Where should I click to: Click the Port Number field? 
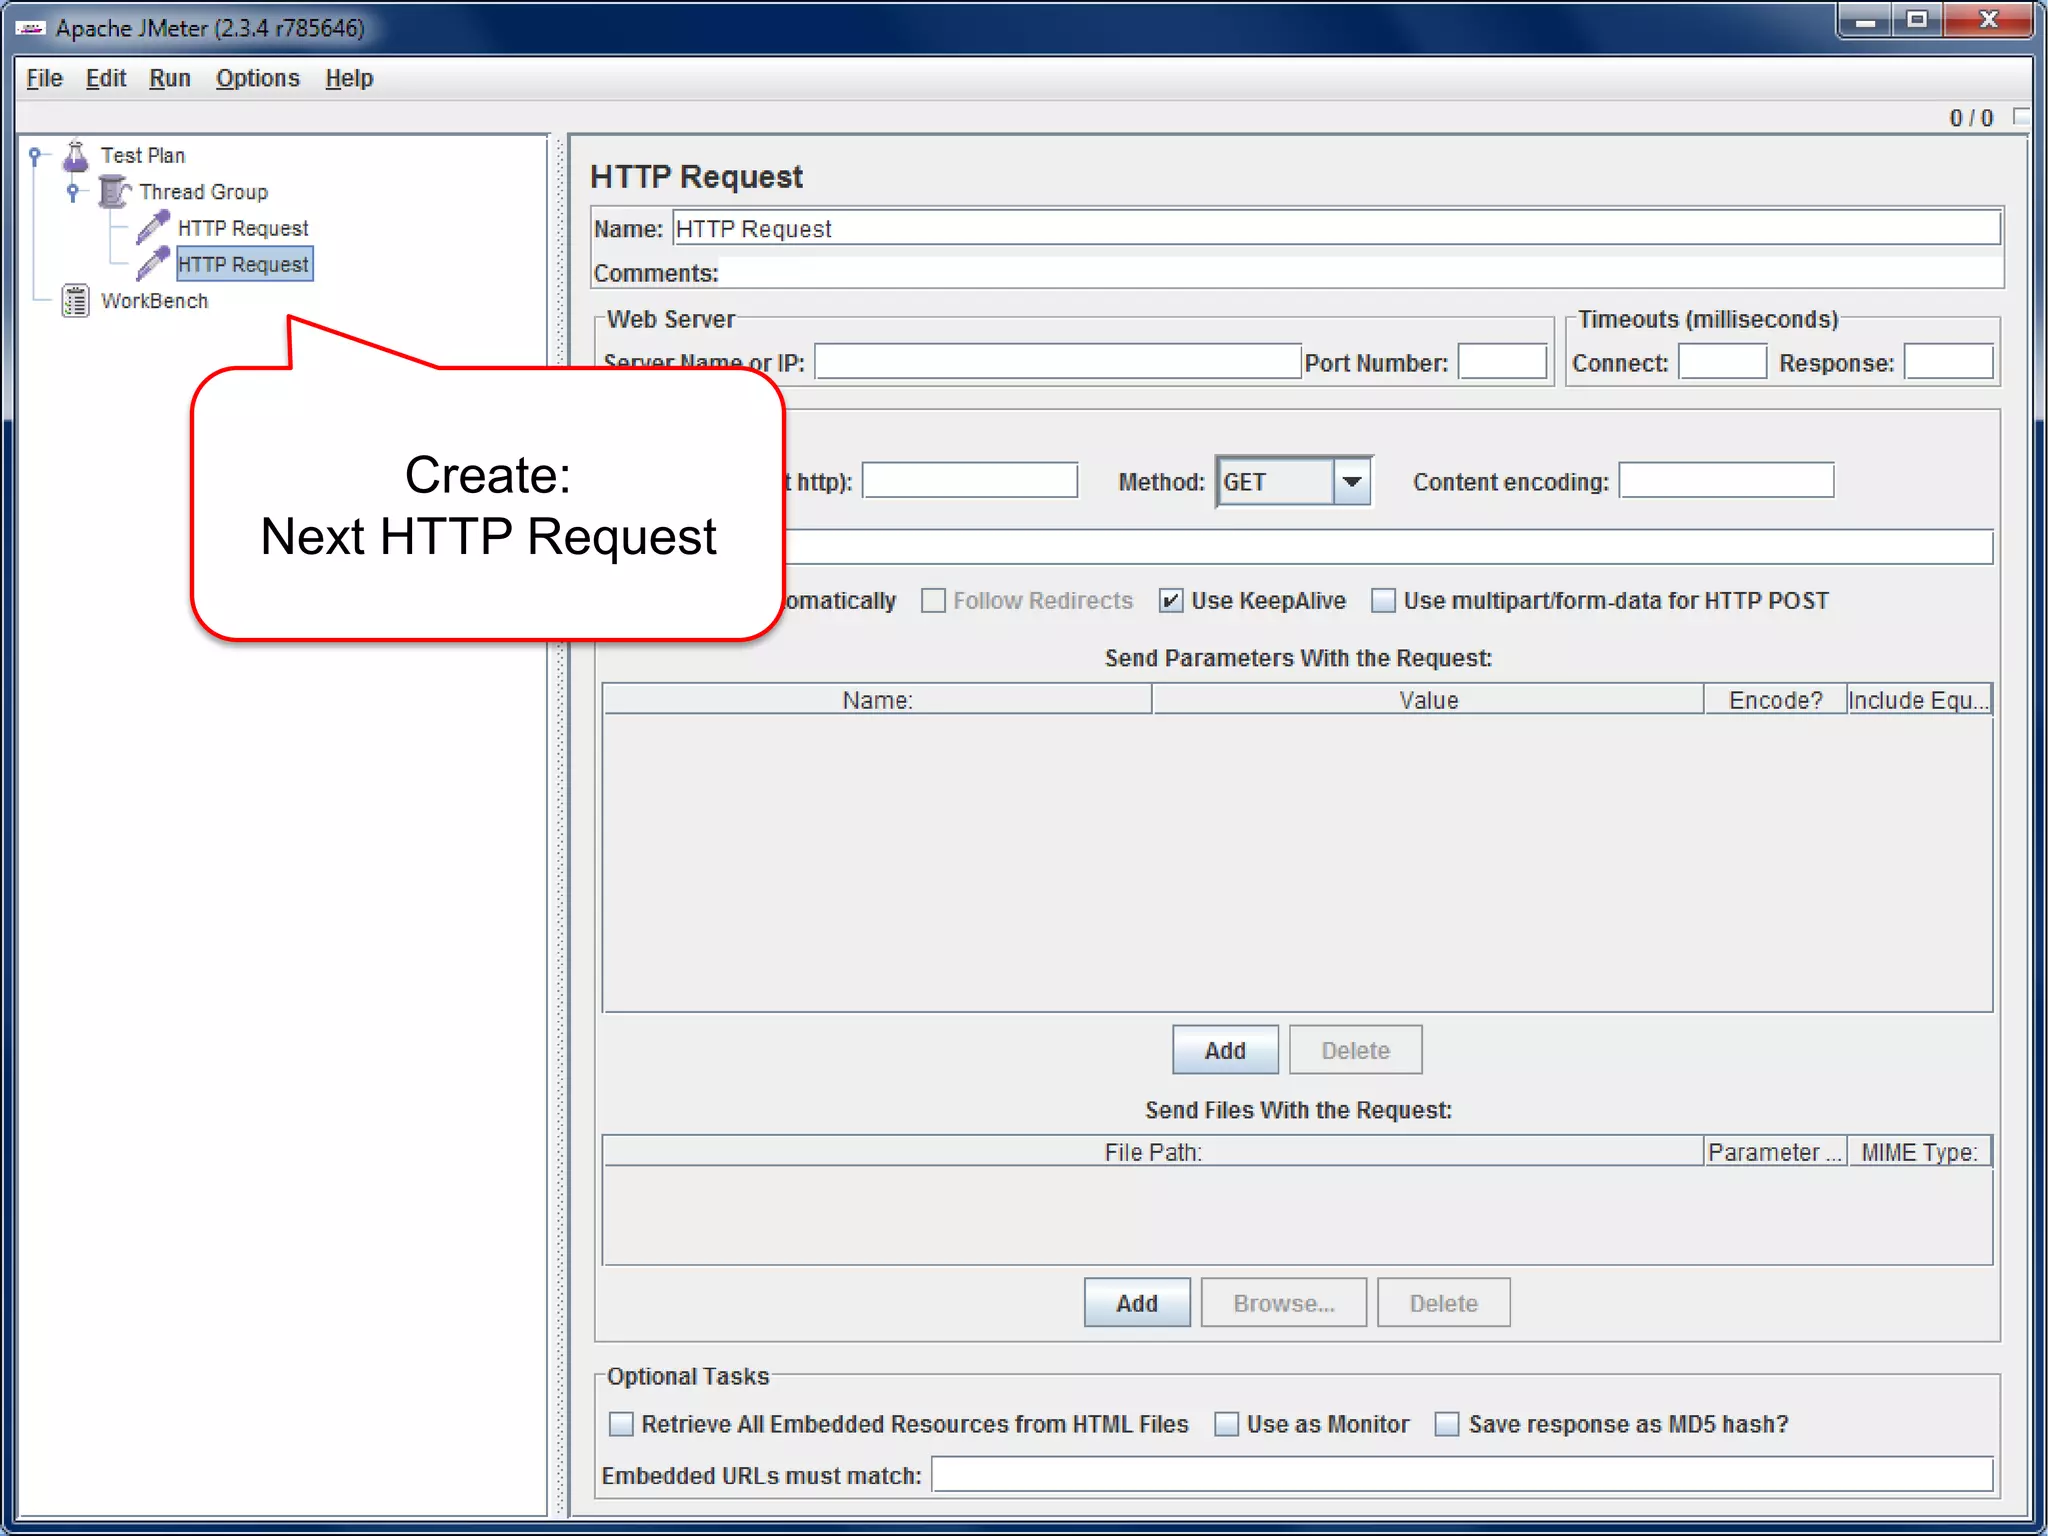[1502, 362]
